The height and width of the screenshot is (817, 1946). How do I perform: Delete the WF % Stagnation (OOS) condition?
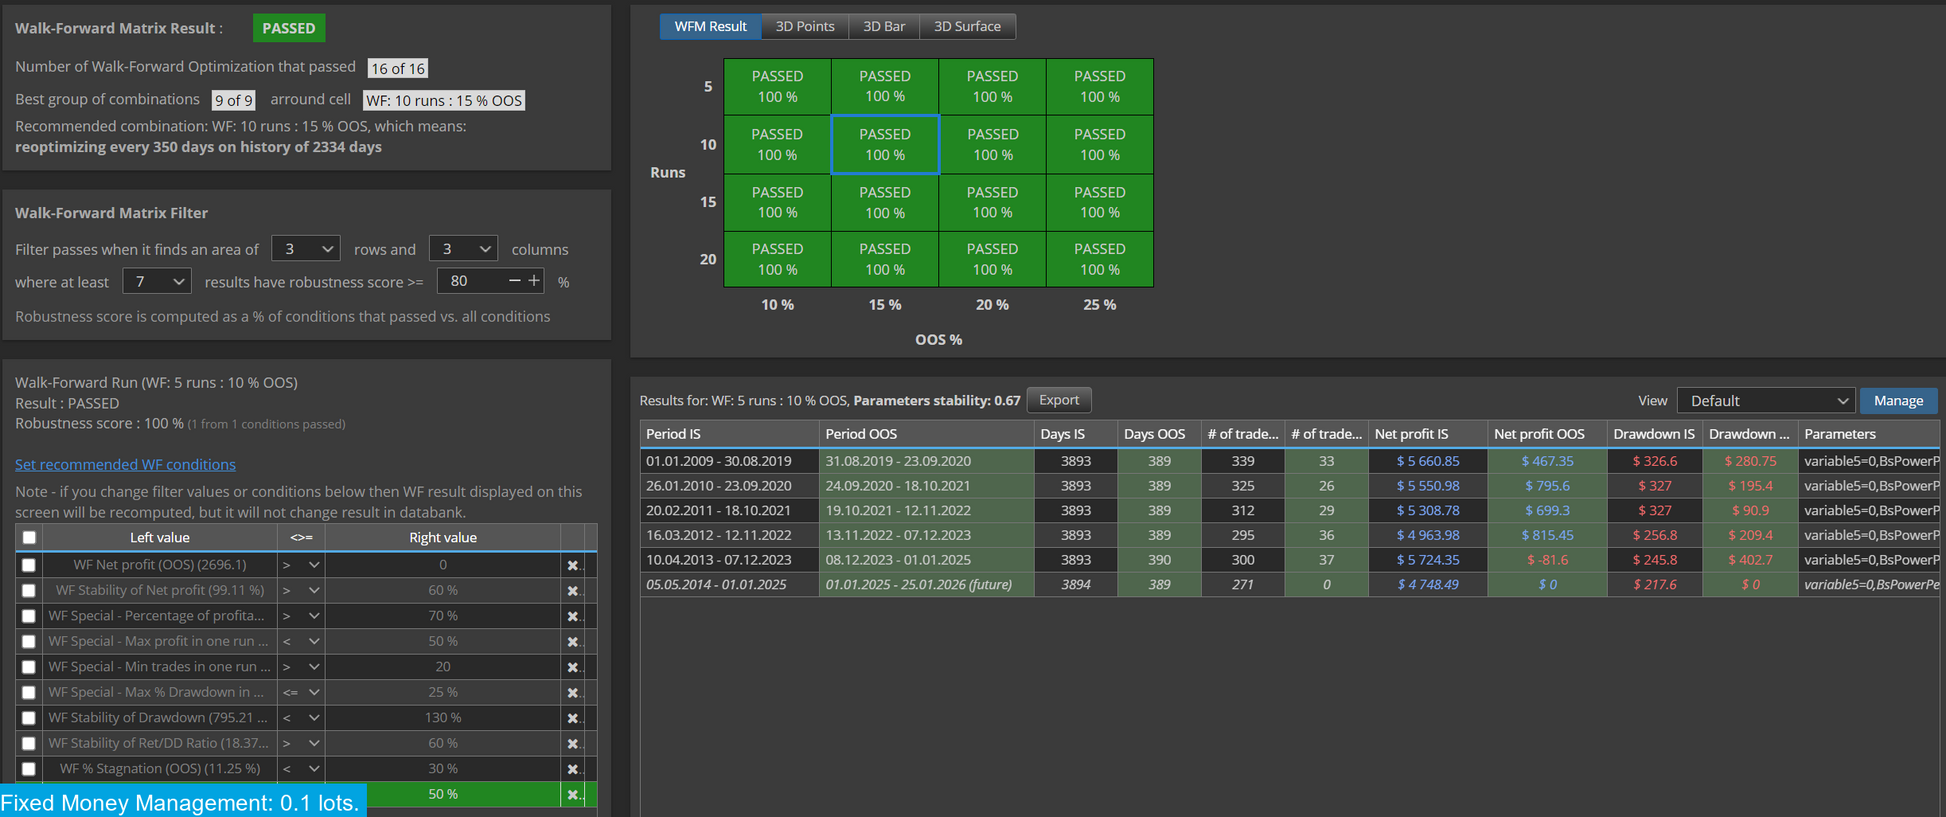(572, 769)
